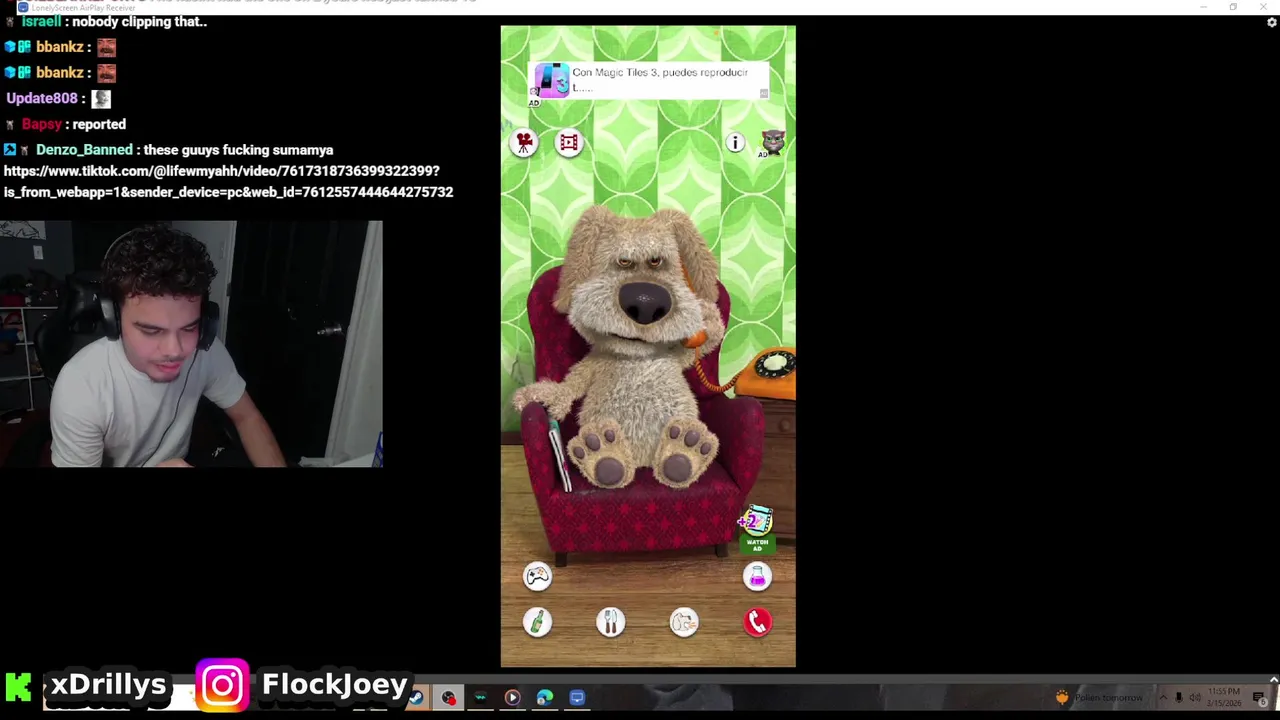
Task: Click the Bapsy username in chat
Action: tap(42, 124)
